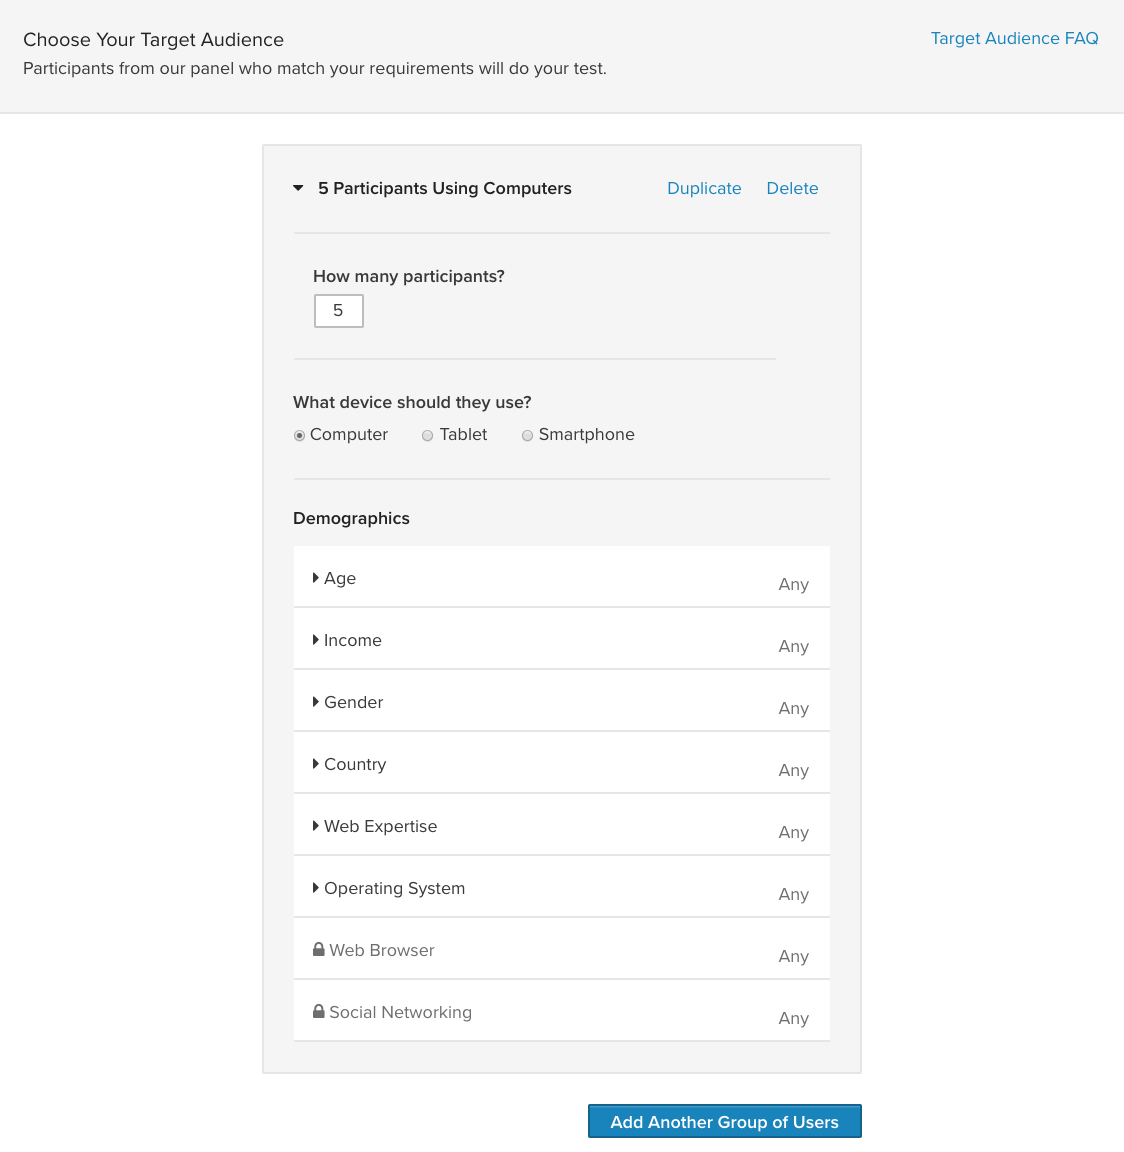Click the lock icon beside Social Networking
The height and width of the screenshot is (1152, 1124).
pos(318,1011)
